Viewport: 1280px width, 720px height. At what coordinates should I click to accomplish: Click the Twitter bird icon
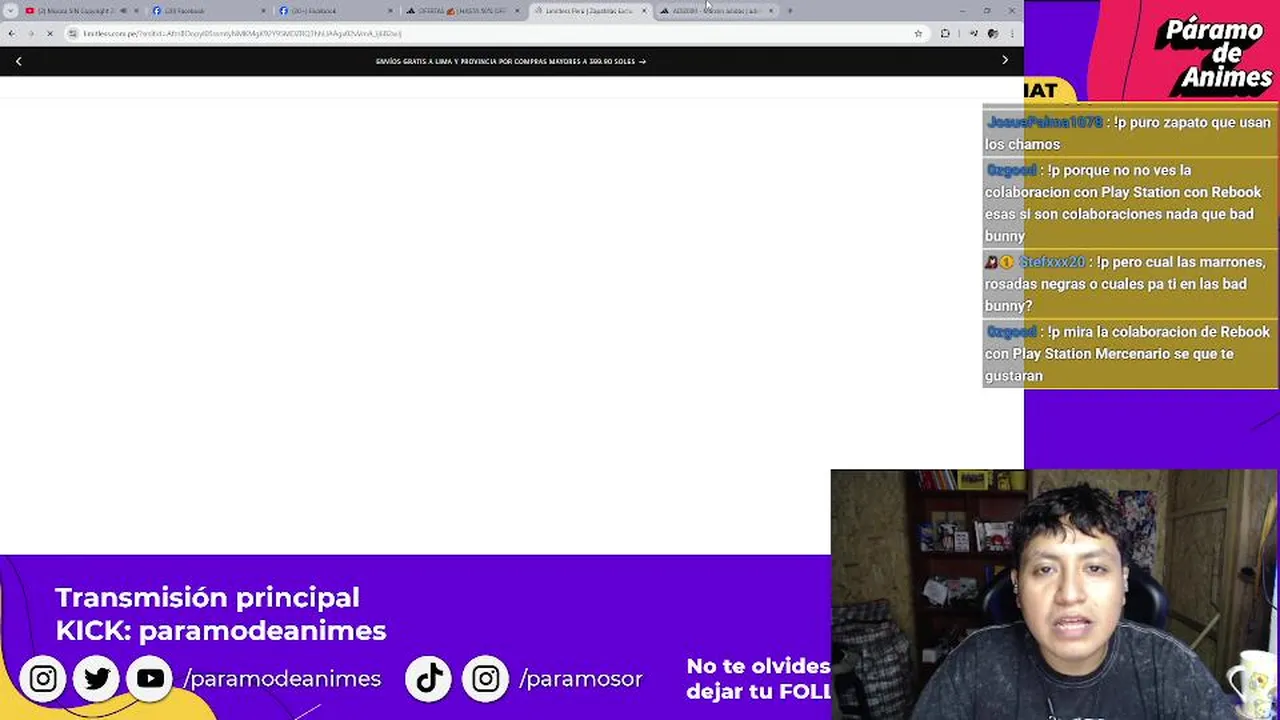pos(97,679)
